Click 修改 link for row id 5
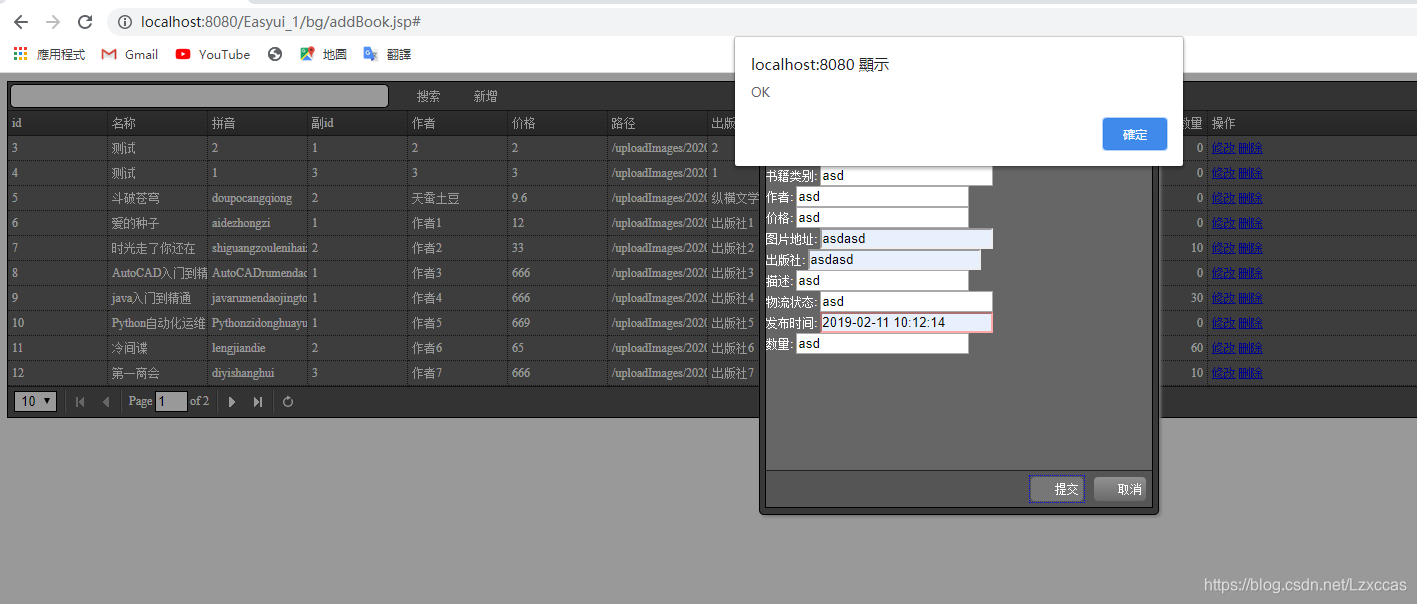 pyautogui.click(x=1223, y=198)
